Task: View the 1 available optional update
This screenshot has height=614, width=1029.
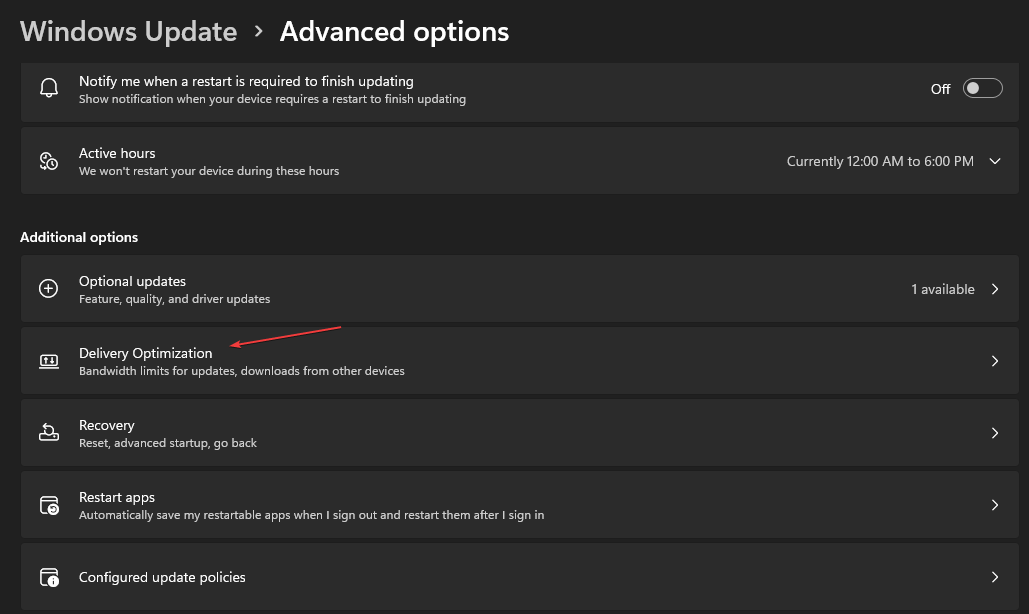Action: point(945,288)
